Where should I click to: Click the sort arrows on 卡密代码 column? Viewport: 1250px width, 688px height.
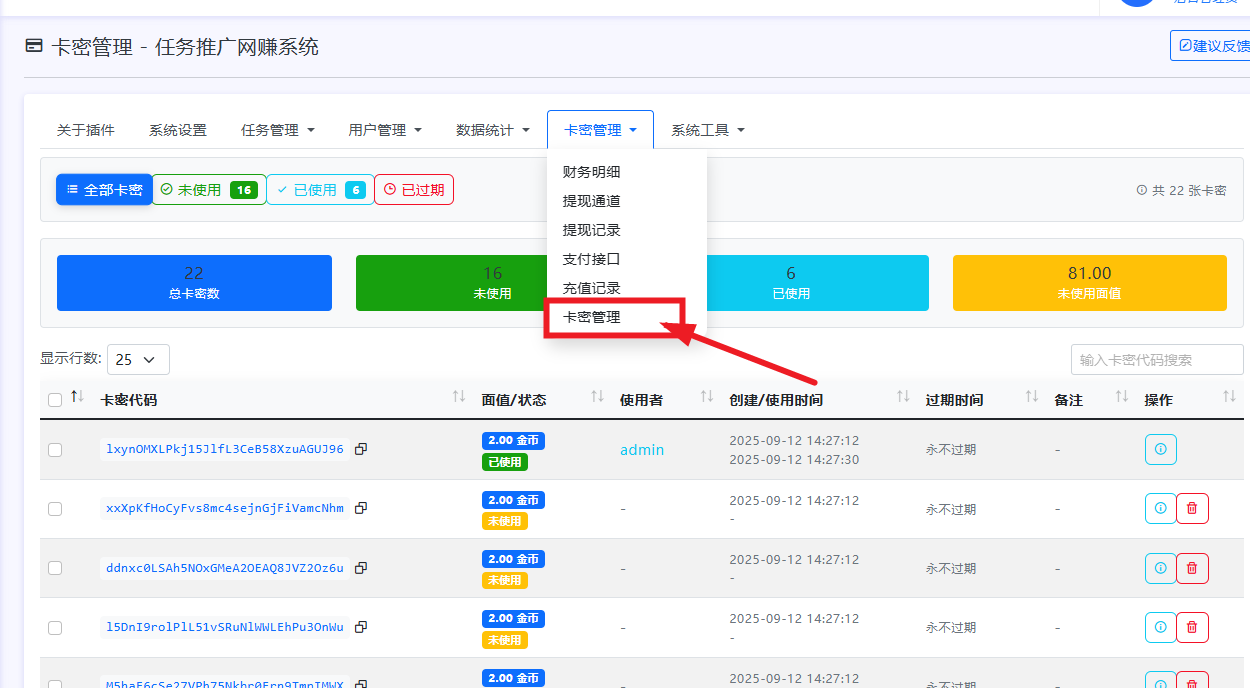pyautogui.click(x=458, y=398)
